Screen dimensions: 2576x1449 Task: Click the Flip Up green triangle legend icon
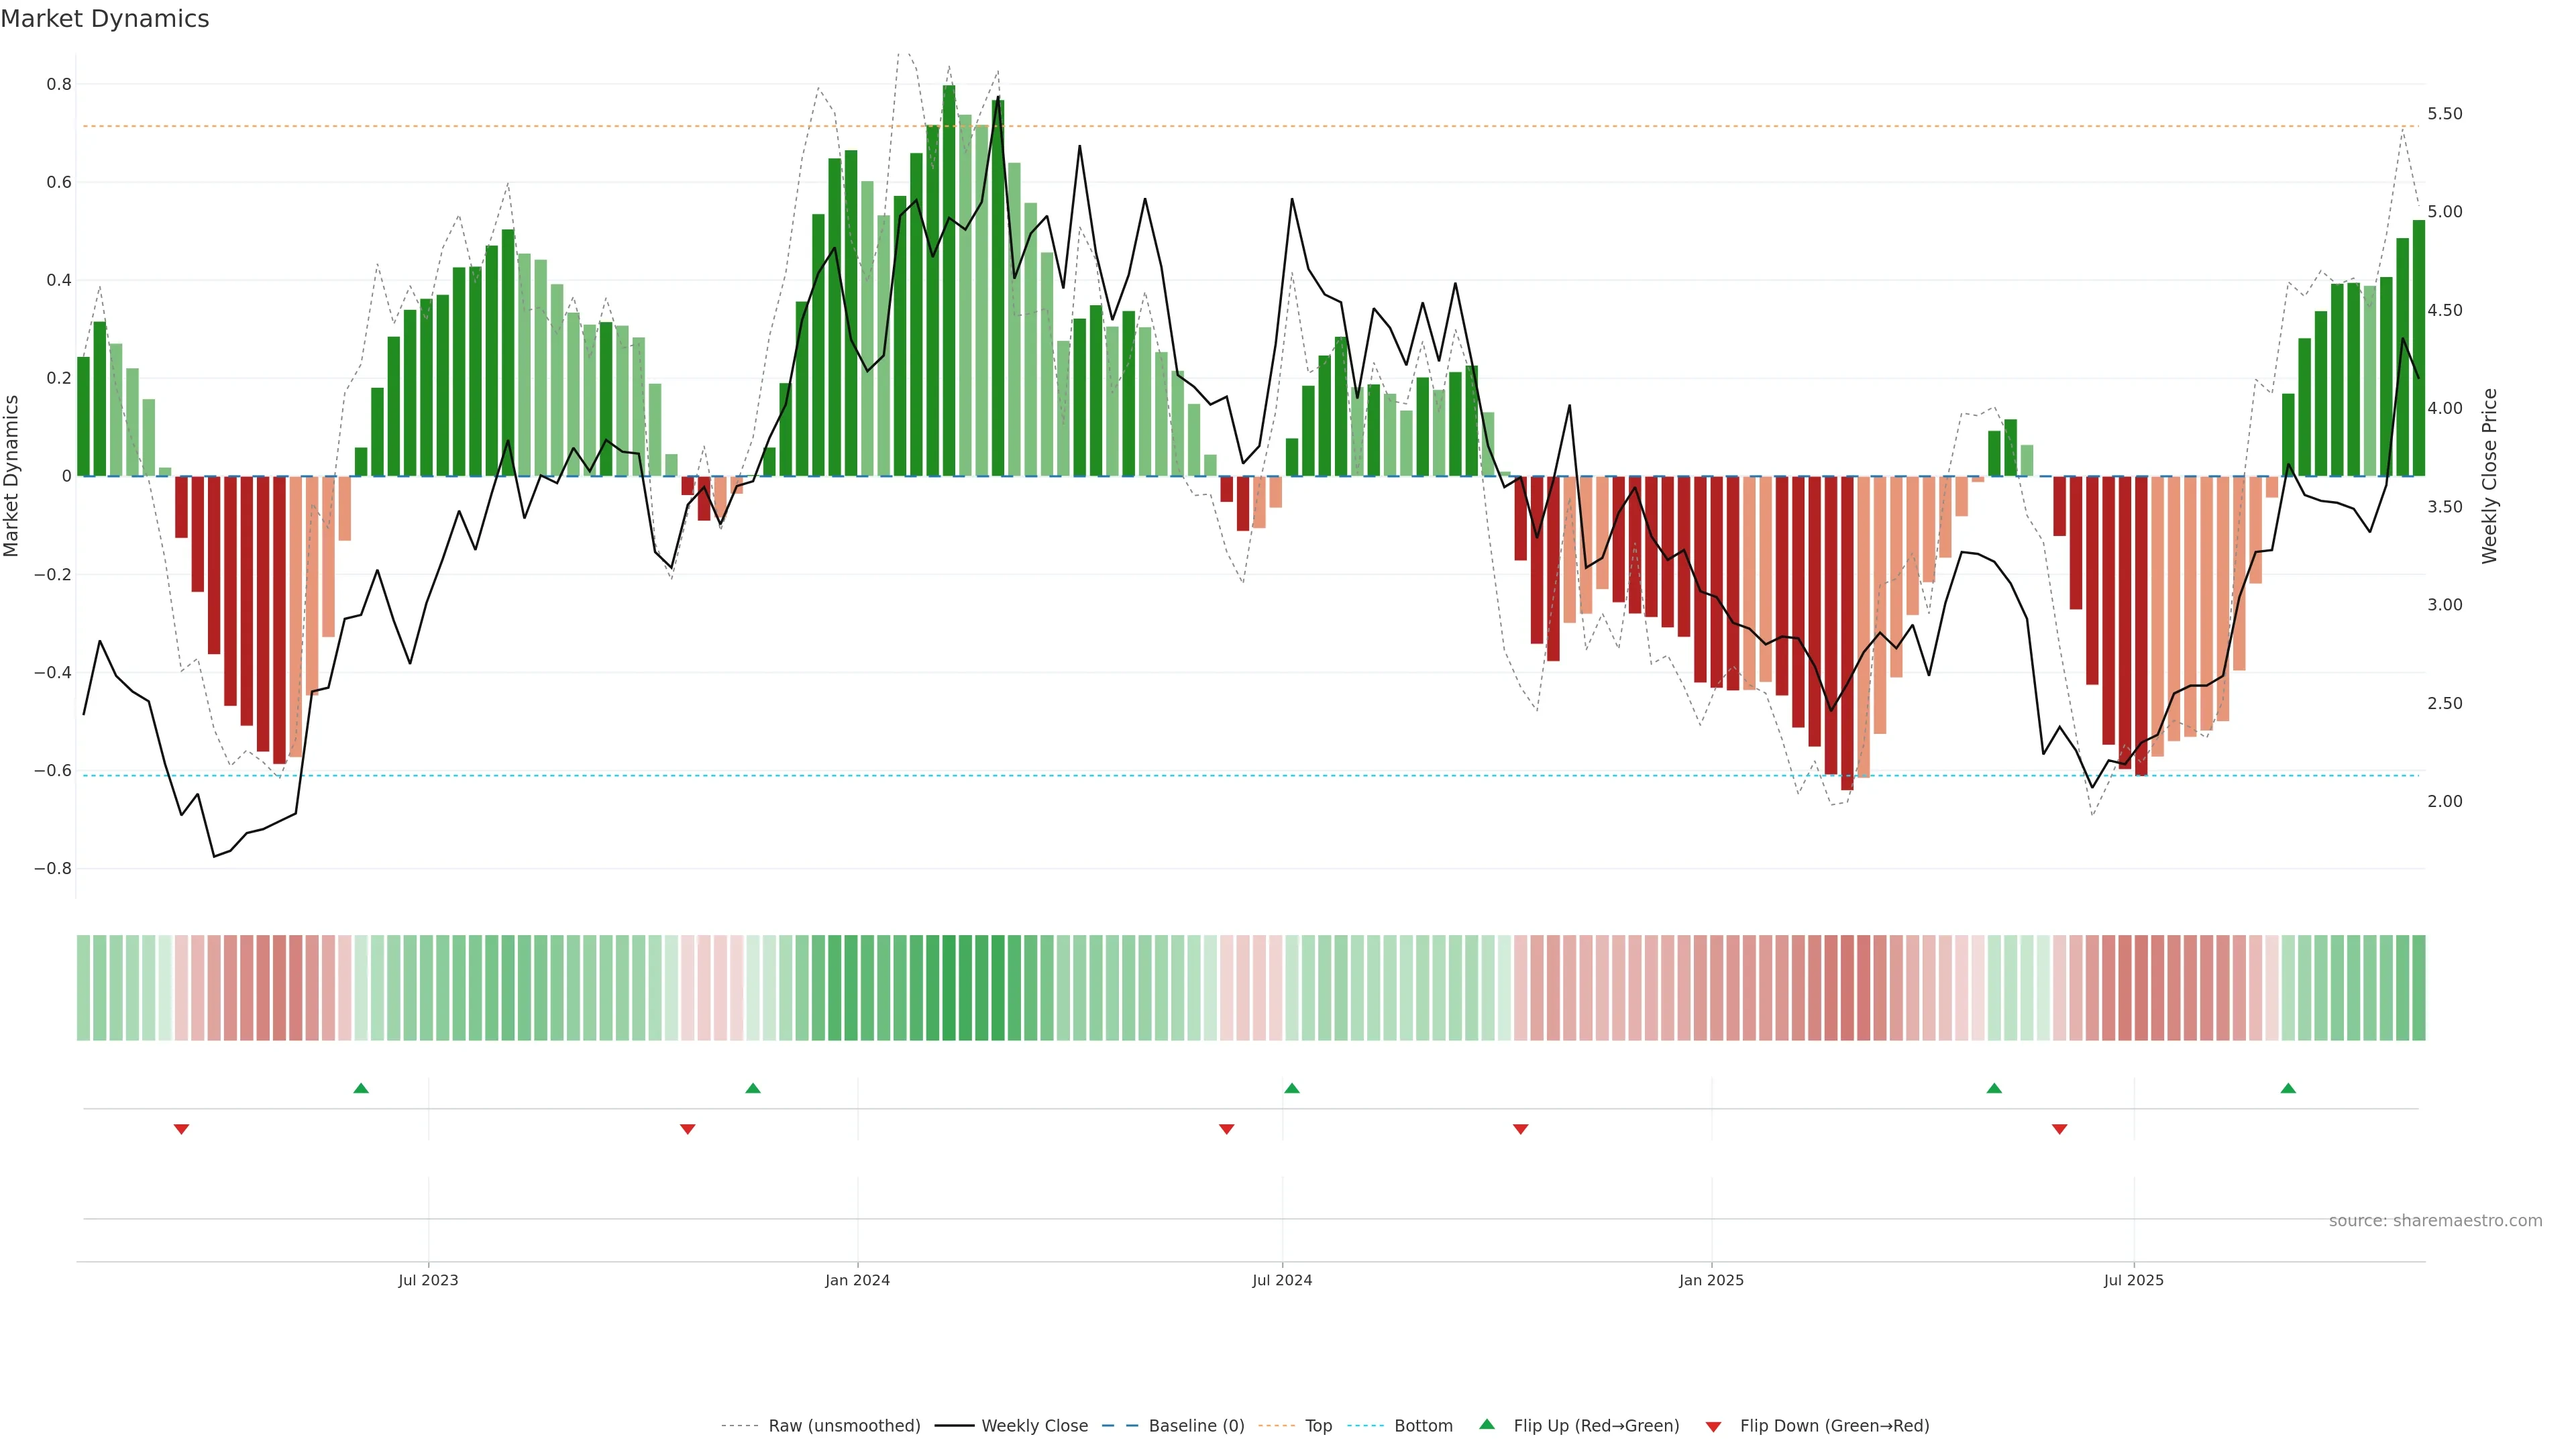coord(1486,1424)
